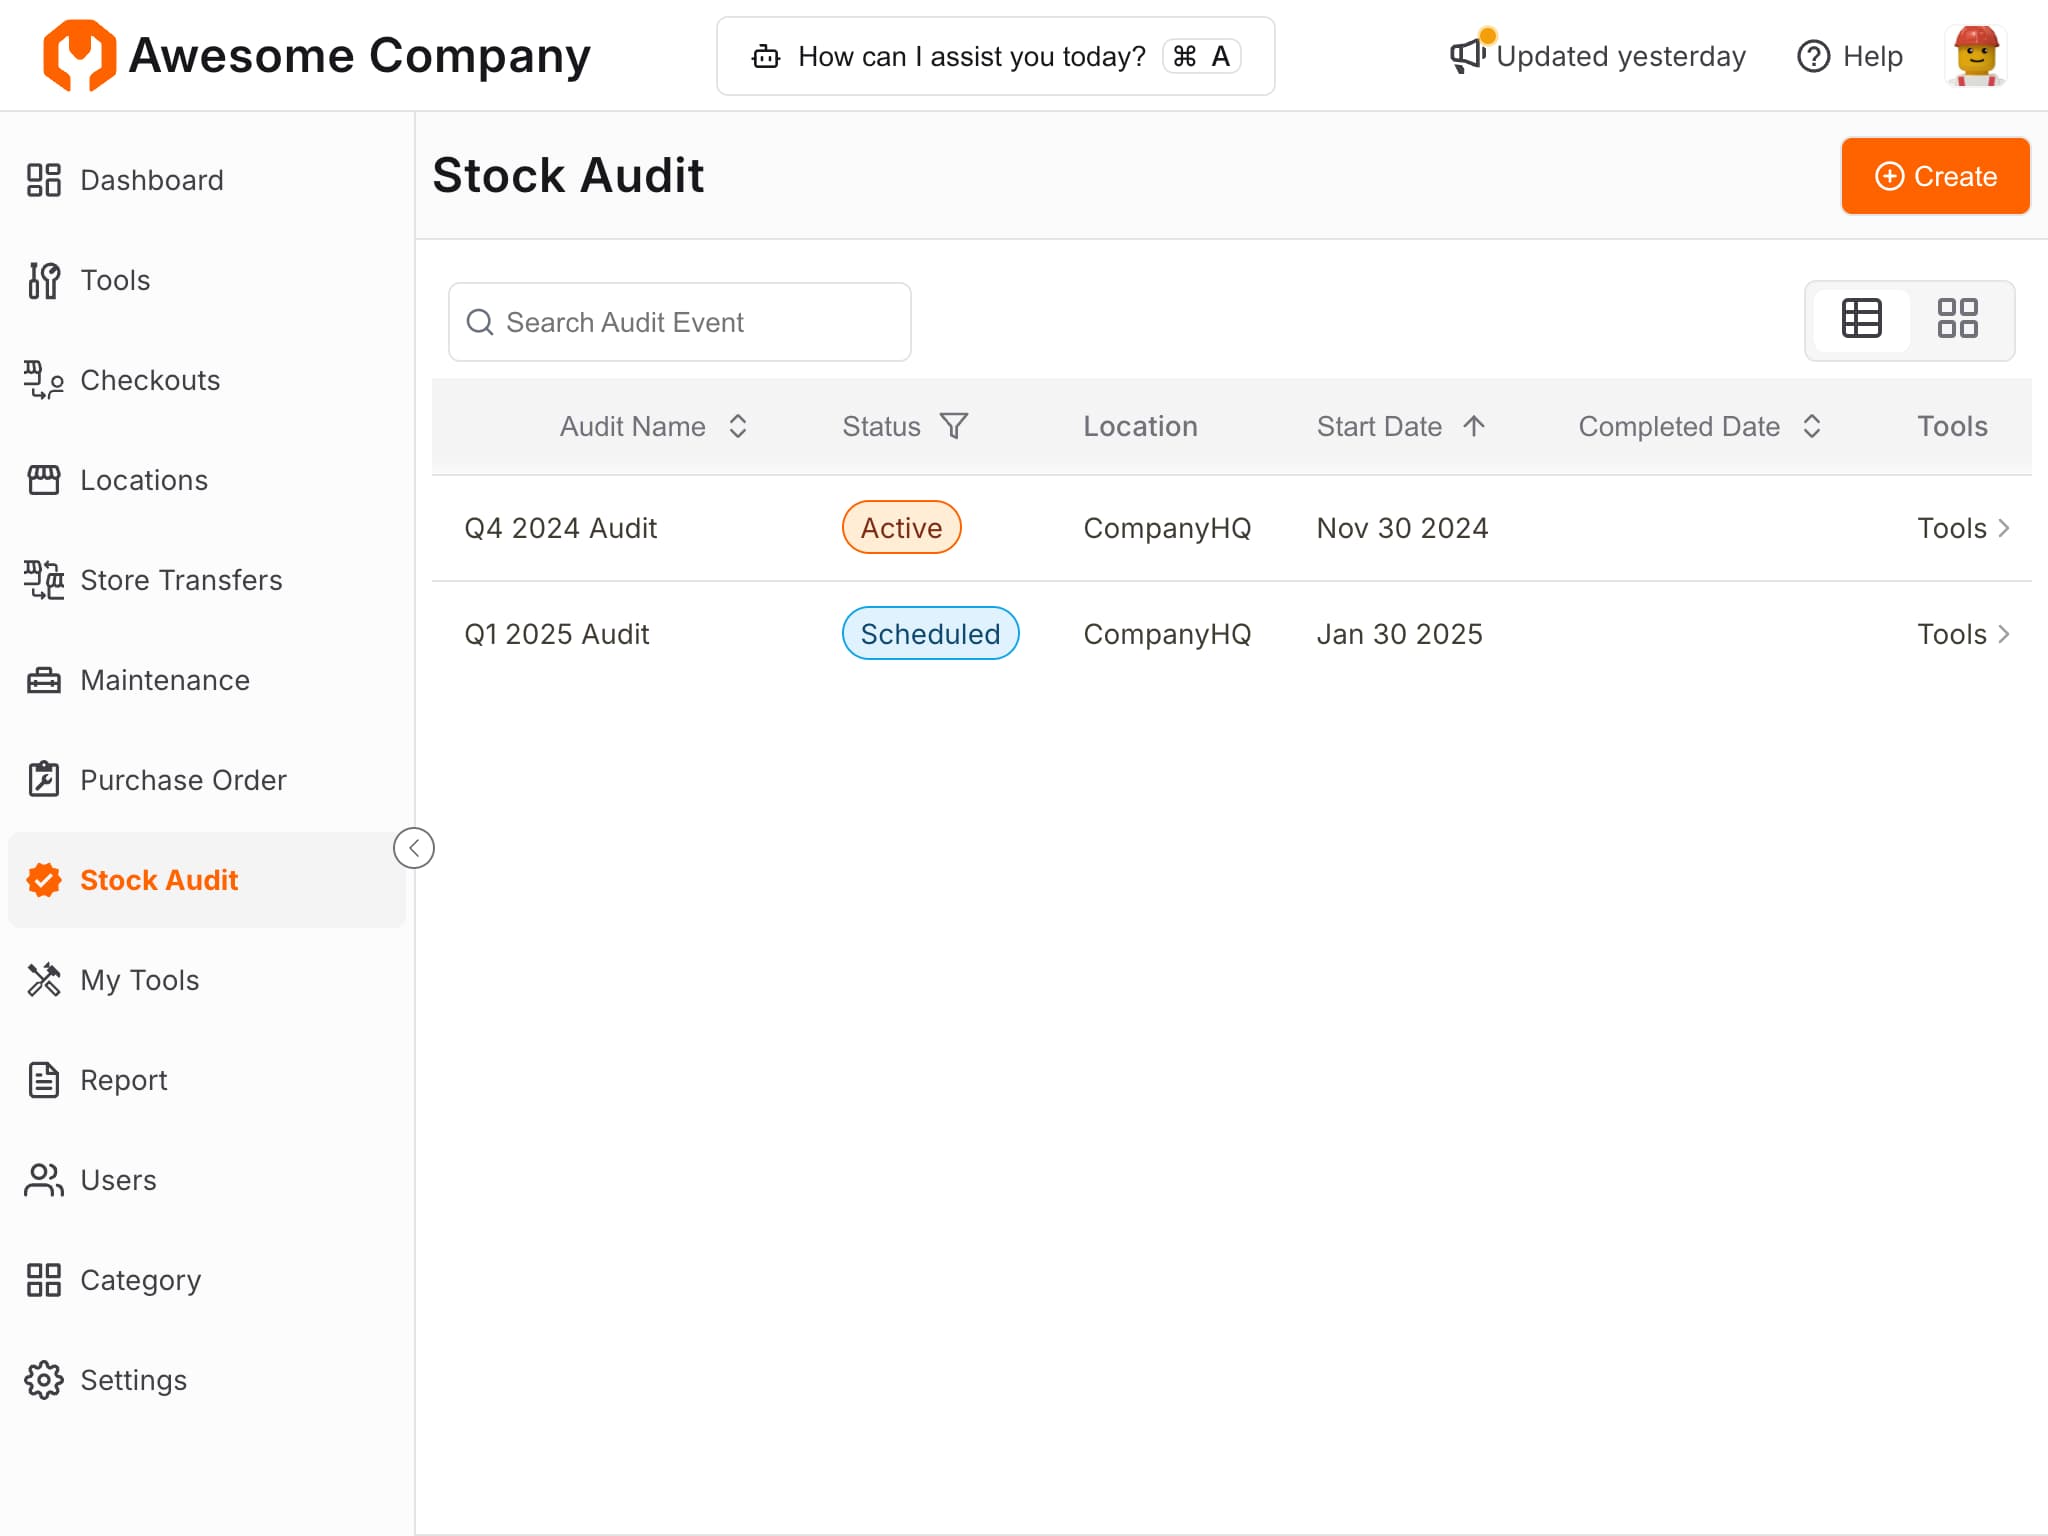Select the Settings menu item
This screenshot has height=1536, width=2048.
(133, 1380)
